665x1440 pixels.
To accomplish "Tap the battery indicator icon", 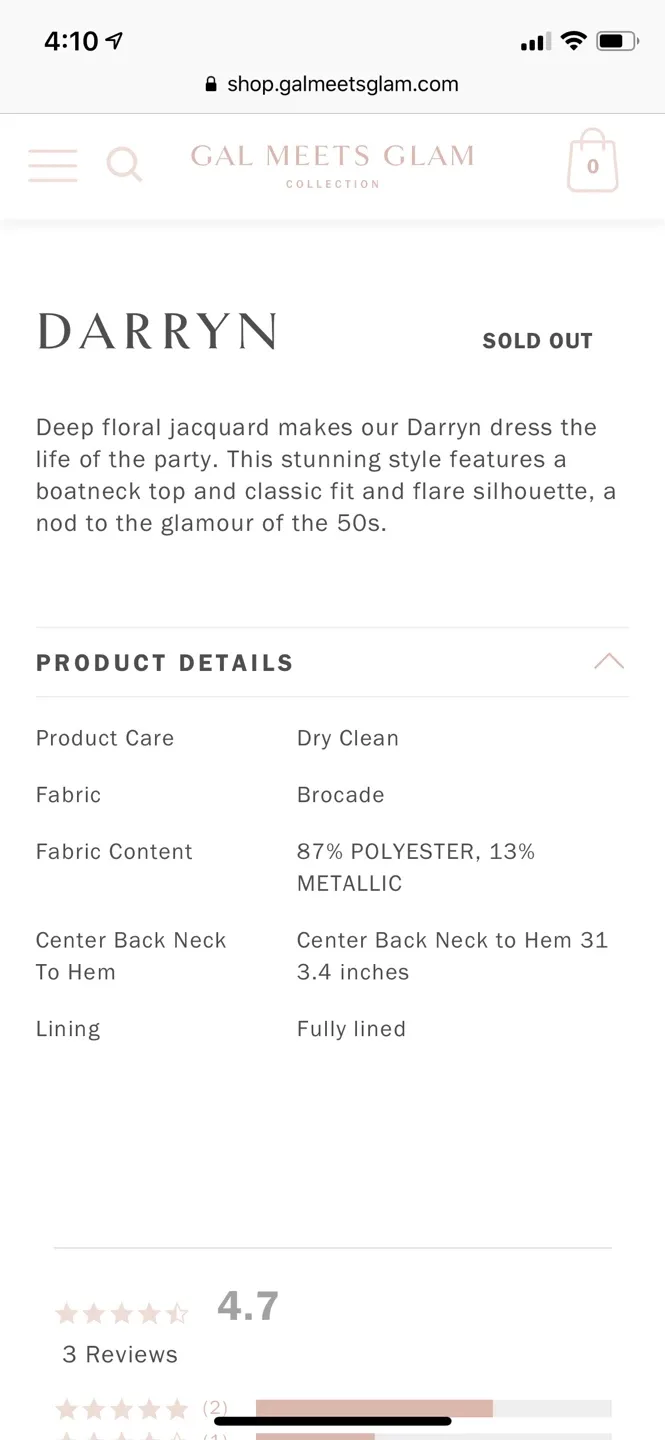I will 614,41.
